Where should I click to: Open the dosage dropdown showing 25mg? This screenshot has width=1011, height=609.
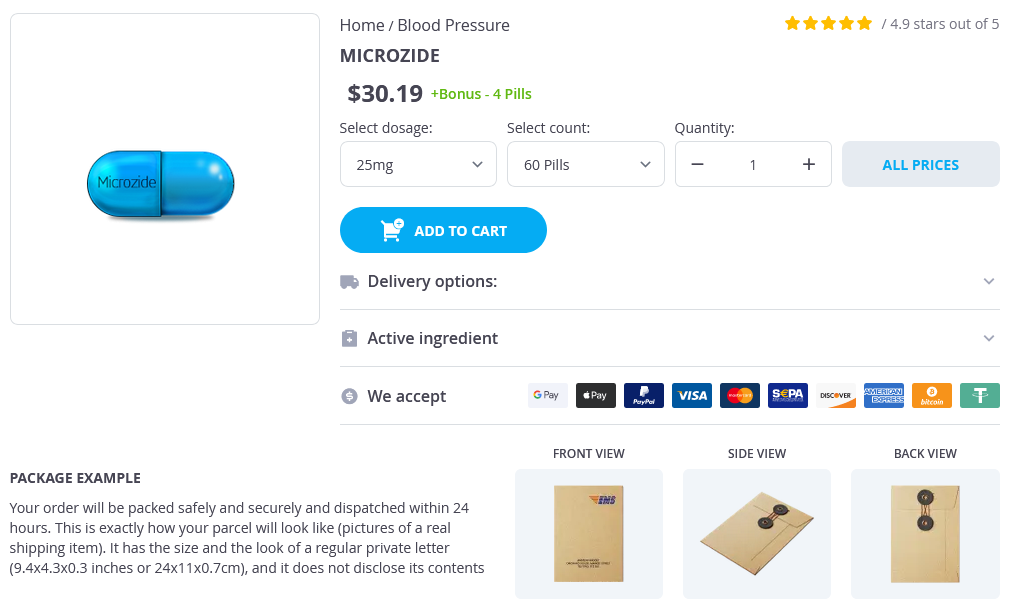pos(418,165)
